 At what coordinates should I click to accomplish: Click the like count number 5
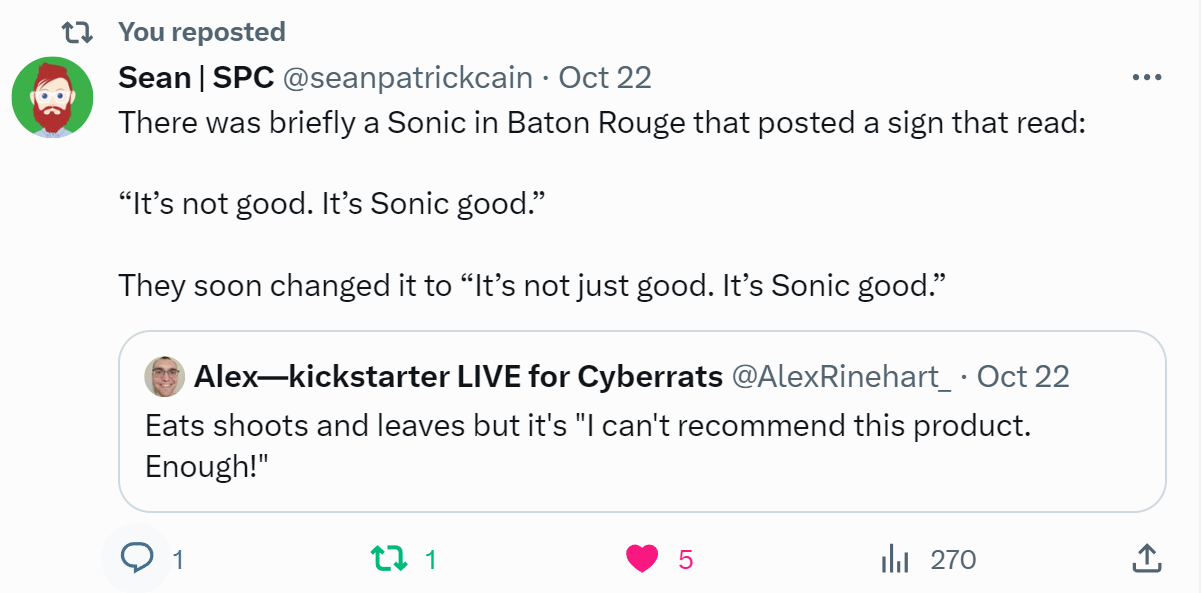(x=685, y=560)
